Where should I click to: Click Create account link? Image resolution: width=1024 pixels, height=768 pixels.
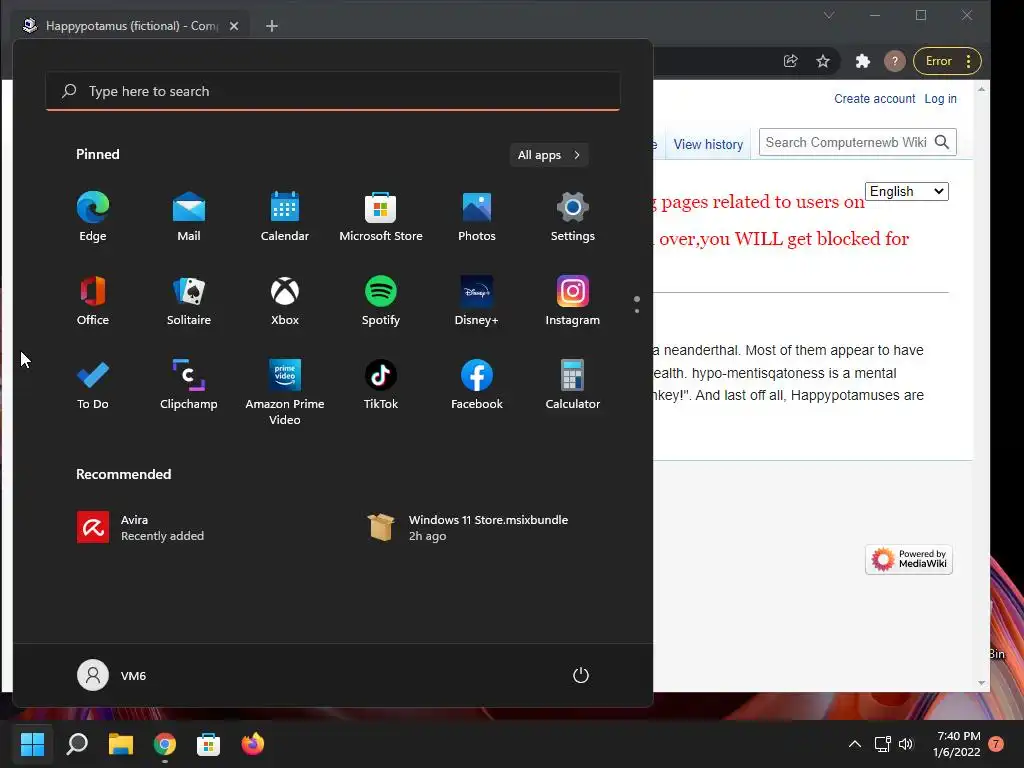(x=874, y=99)
